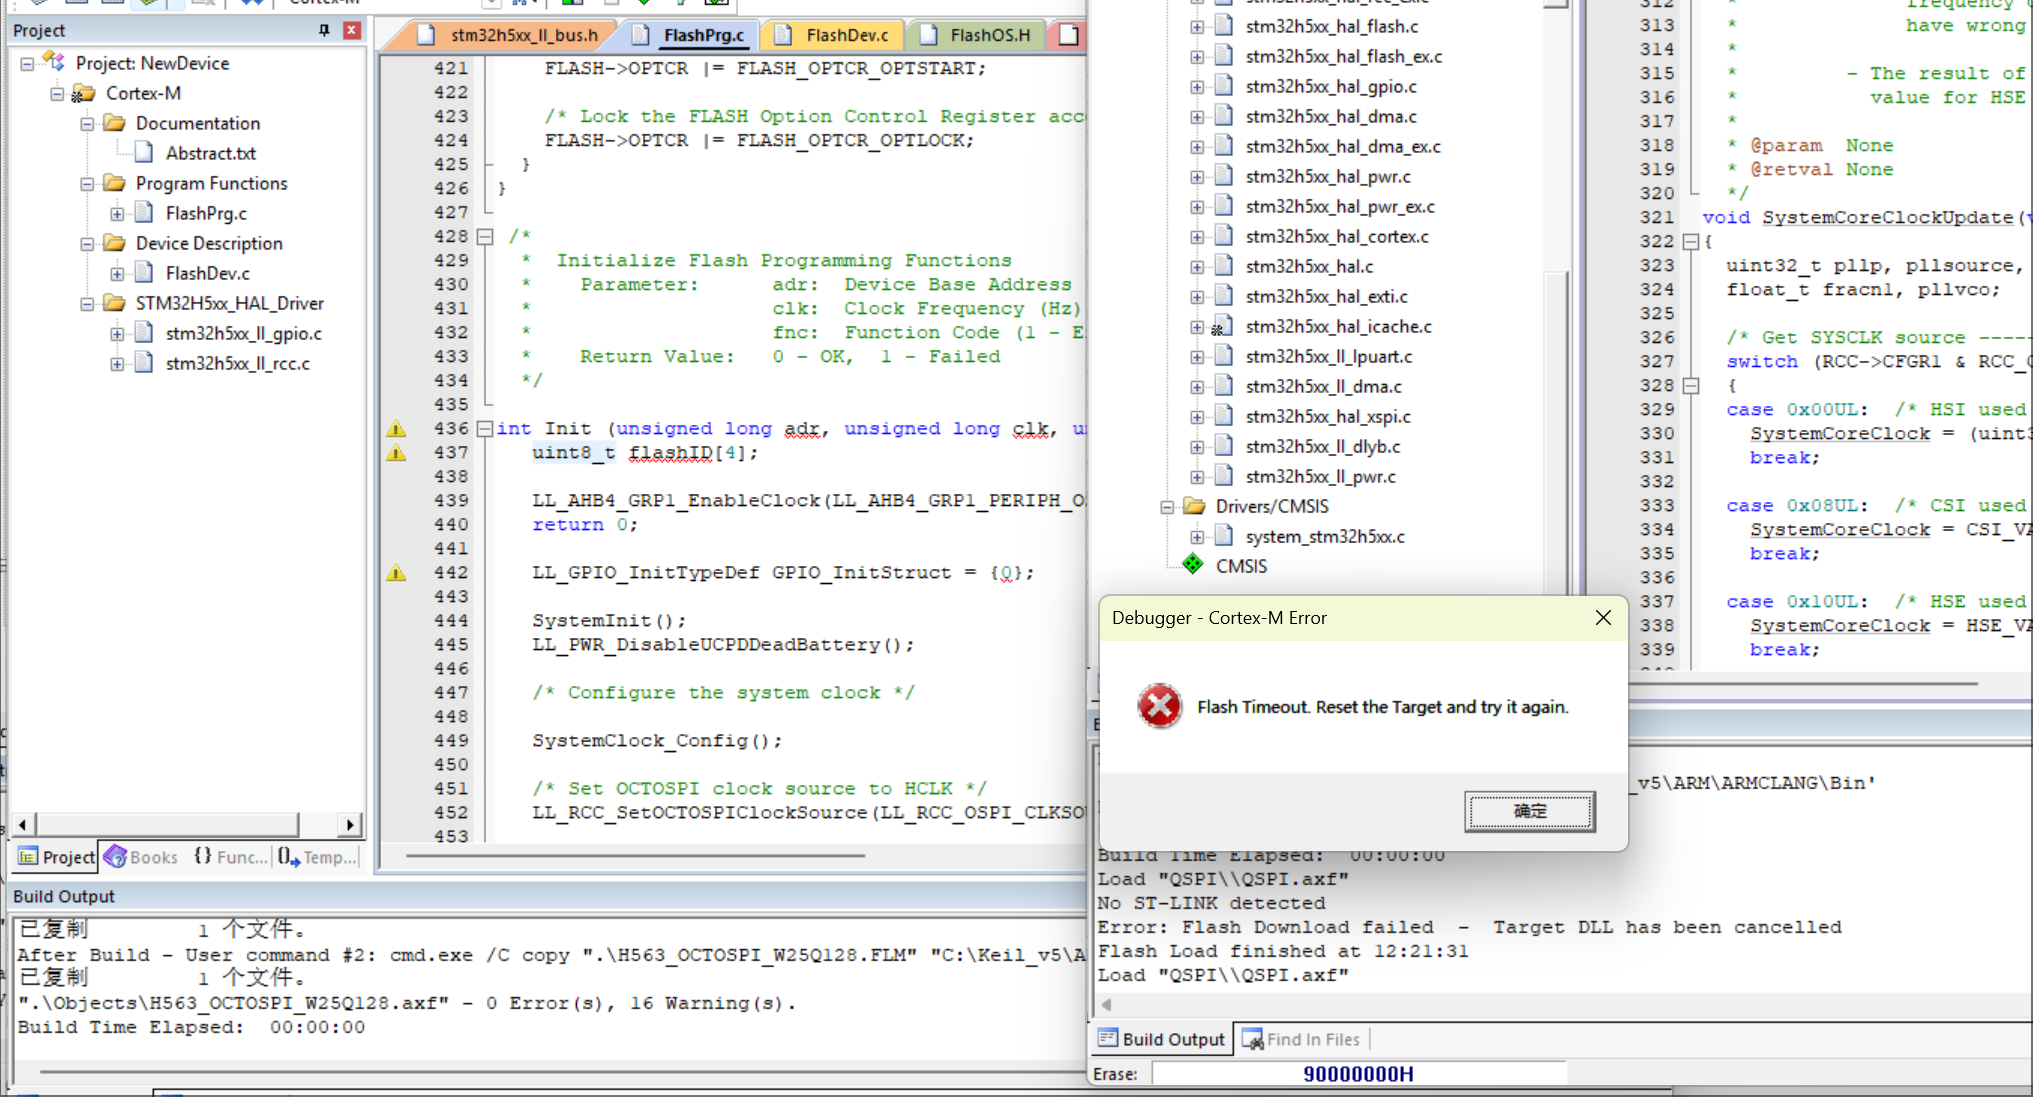Expand stm32h5xx_ll_rcc.c in left project tree
This screenshot has height=1097, width=2033.
(117, 363)
